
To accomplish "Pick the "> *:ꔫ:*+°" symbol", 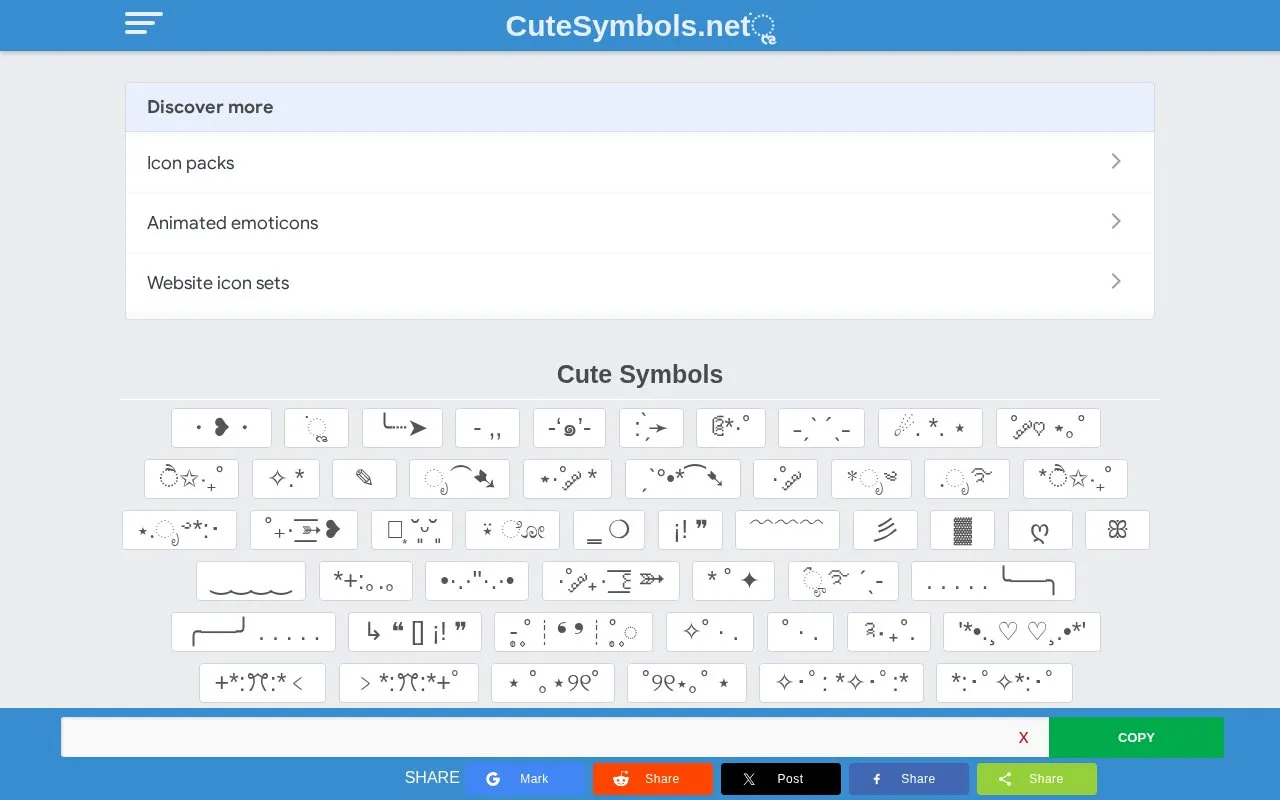I will coord(409,683).
